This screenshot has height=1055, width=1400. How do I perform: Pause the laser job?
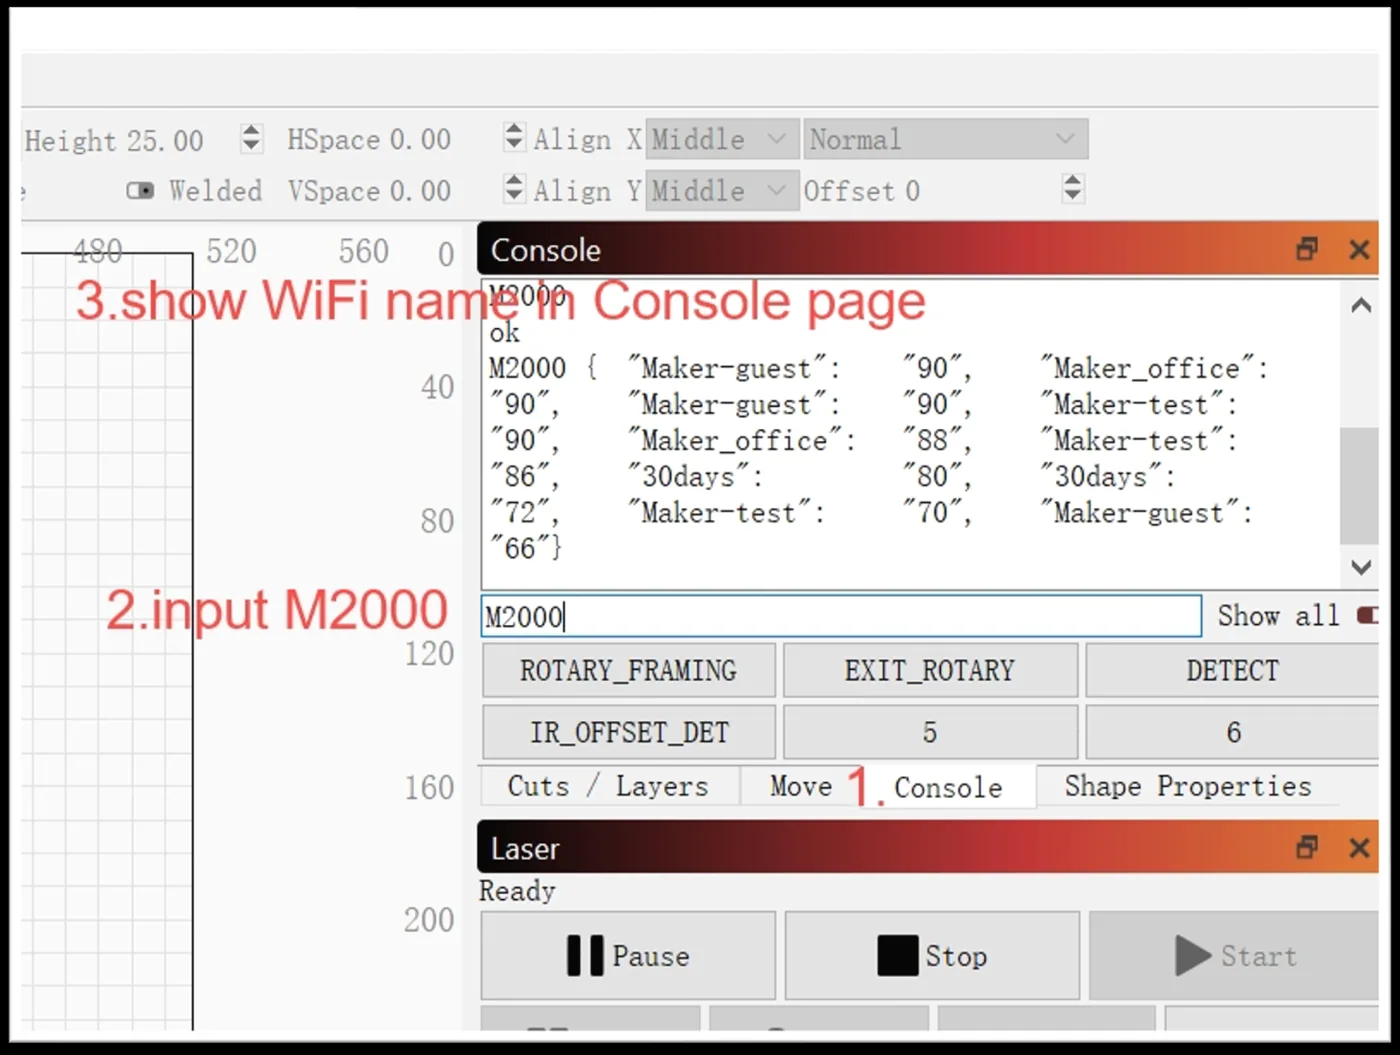coord(628,956)
